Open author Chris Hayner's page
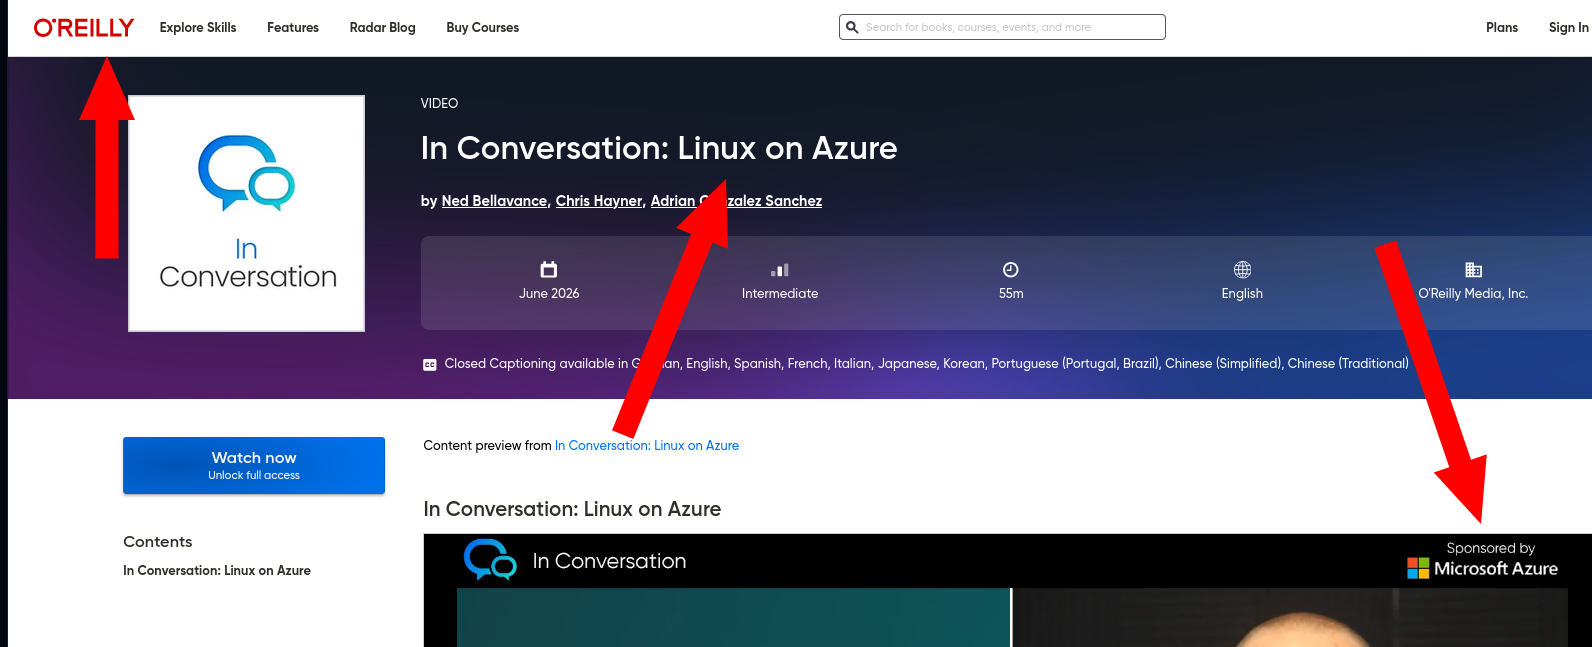 click(x=599, y=201)
